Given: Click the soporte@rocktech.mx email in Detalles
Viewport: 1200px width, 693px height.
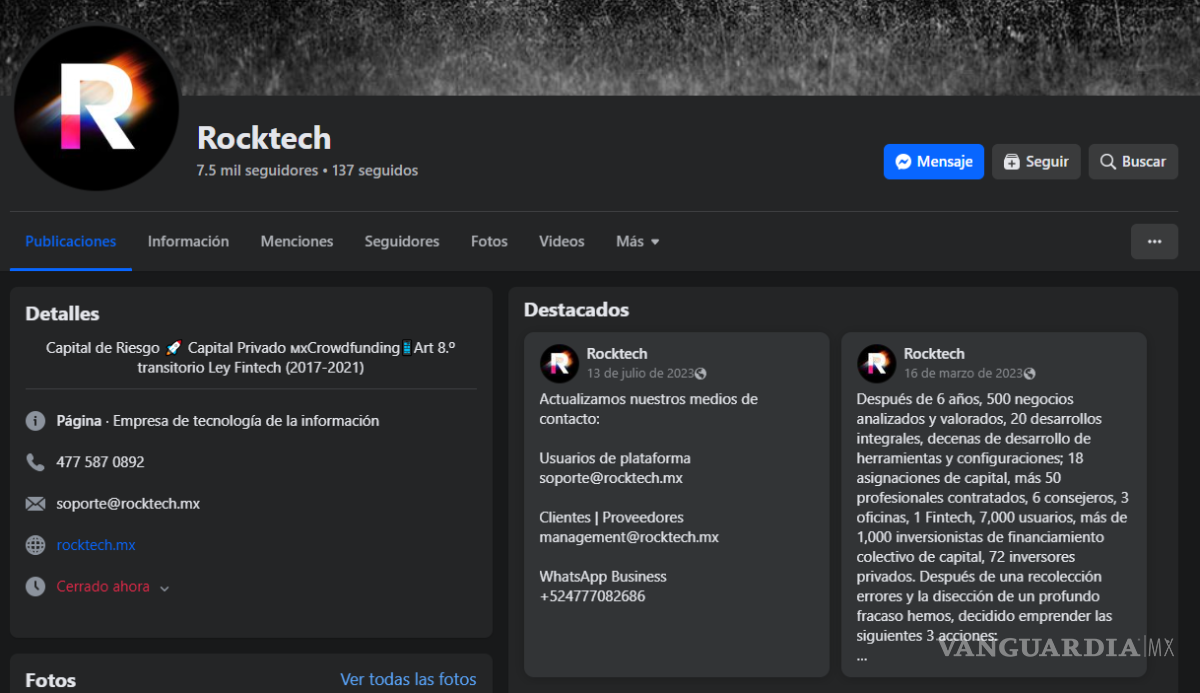Looking at the screenshot, I should 128,503.
